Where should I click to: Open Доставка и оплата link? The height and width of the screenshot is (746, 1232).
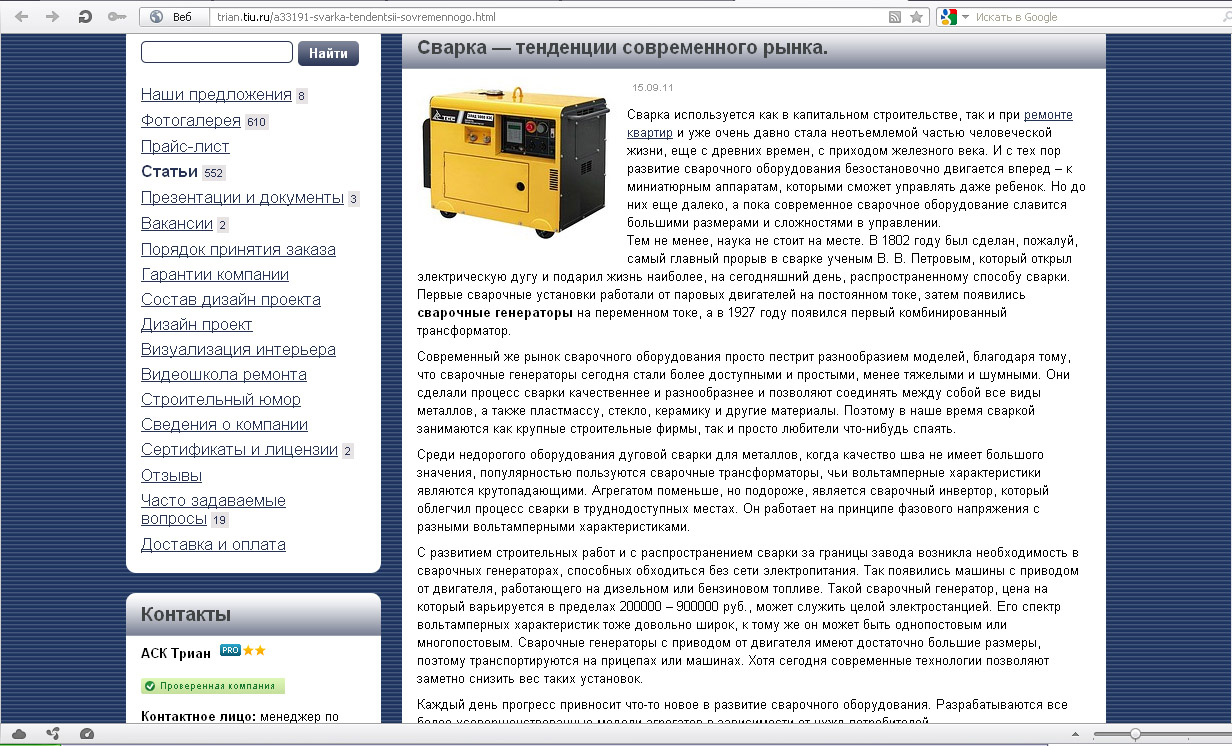[213, 544]
